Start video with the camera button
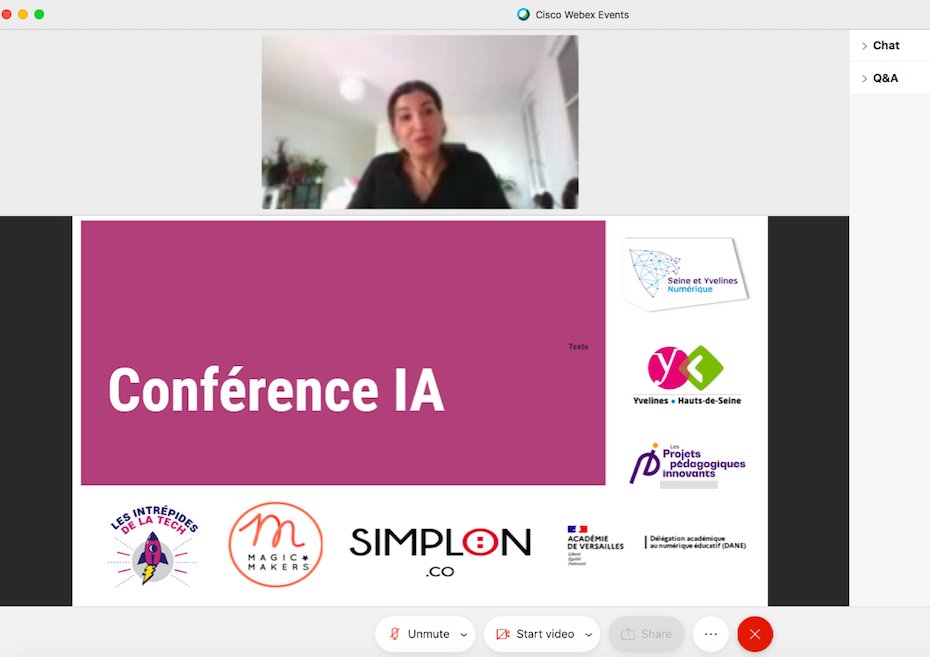Screen dimensions: 930x657 (x=536, y=634)
